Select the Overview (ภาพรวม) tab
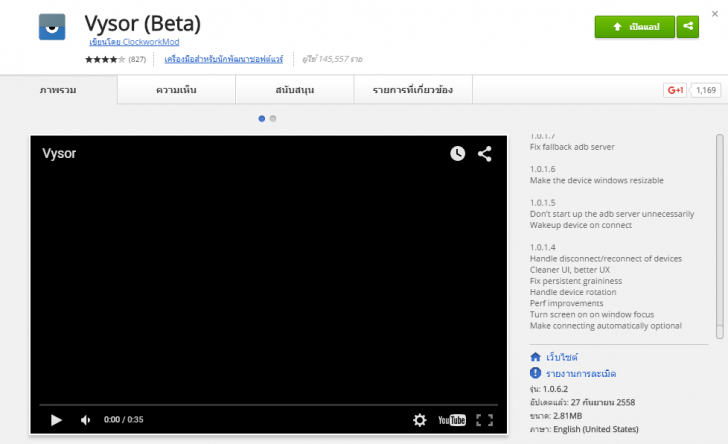Screen dimensions: 728x444 58,90
